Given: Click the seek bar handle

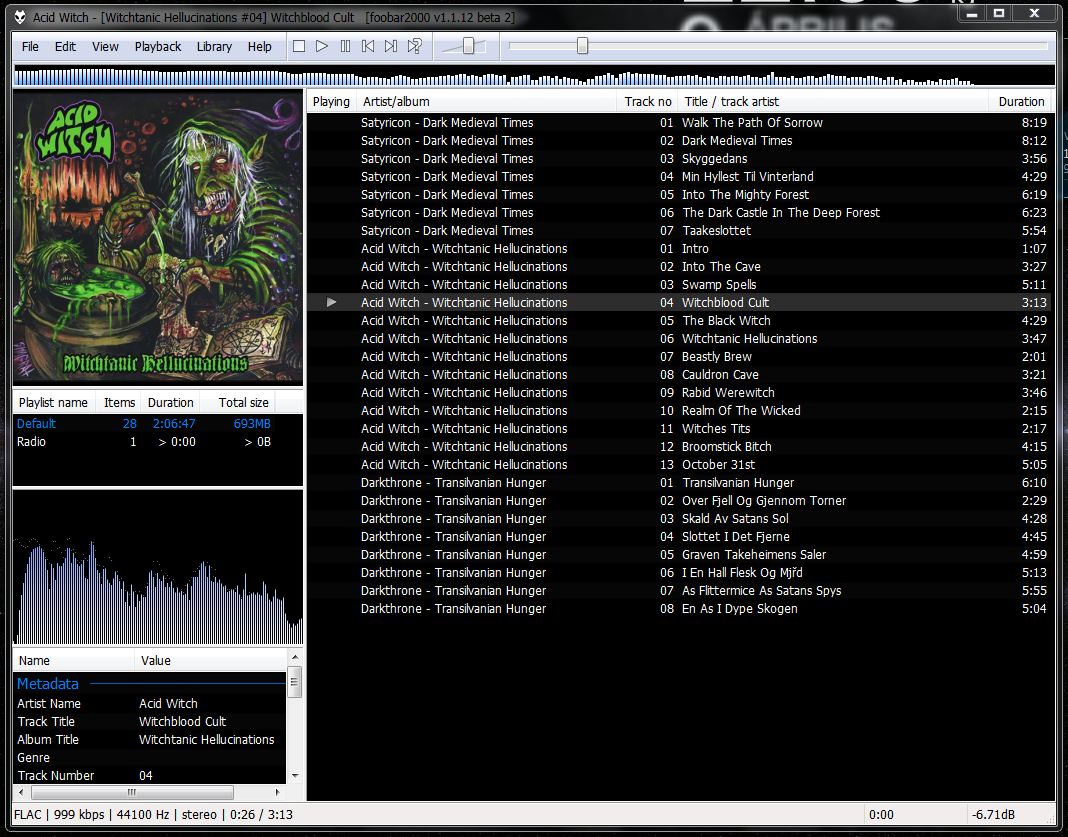Looking at the screenshot, I should coord(582,46).
